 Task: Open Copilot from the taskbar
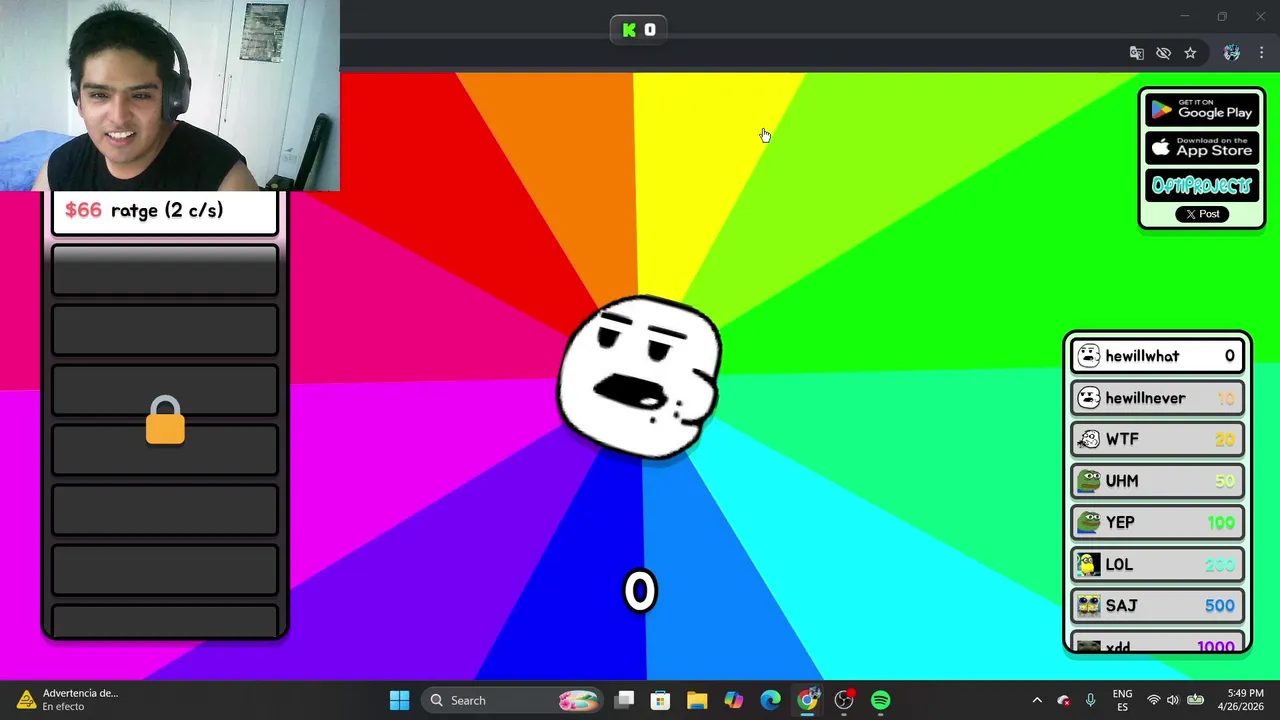click(734, 700)
